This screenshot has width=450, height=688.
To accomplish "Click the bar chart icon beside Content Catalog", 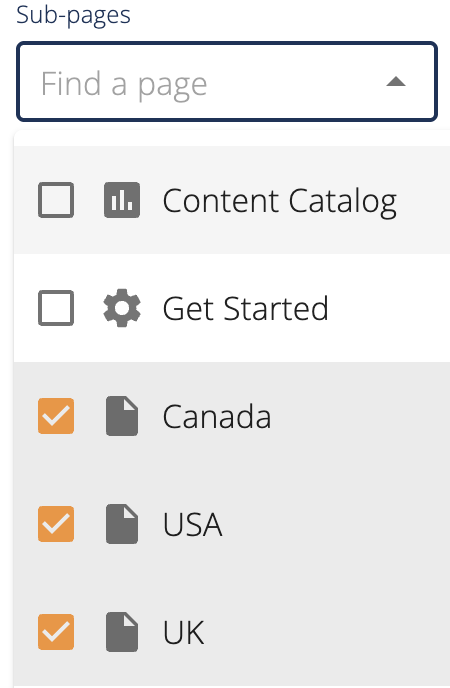I will [122, 200].
